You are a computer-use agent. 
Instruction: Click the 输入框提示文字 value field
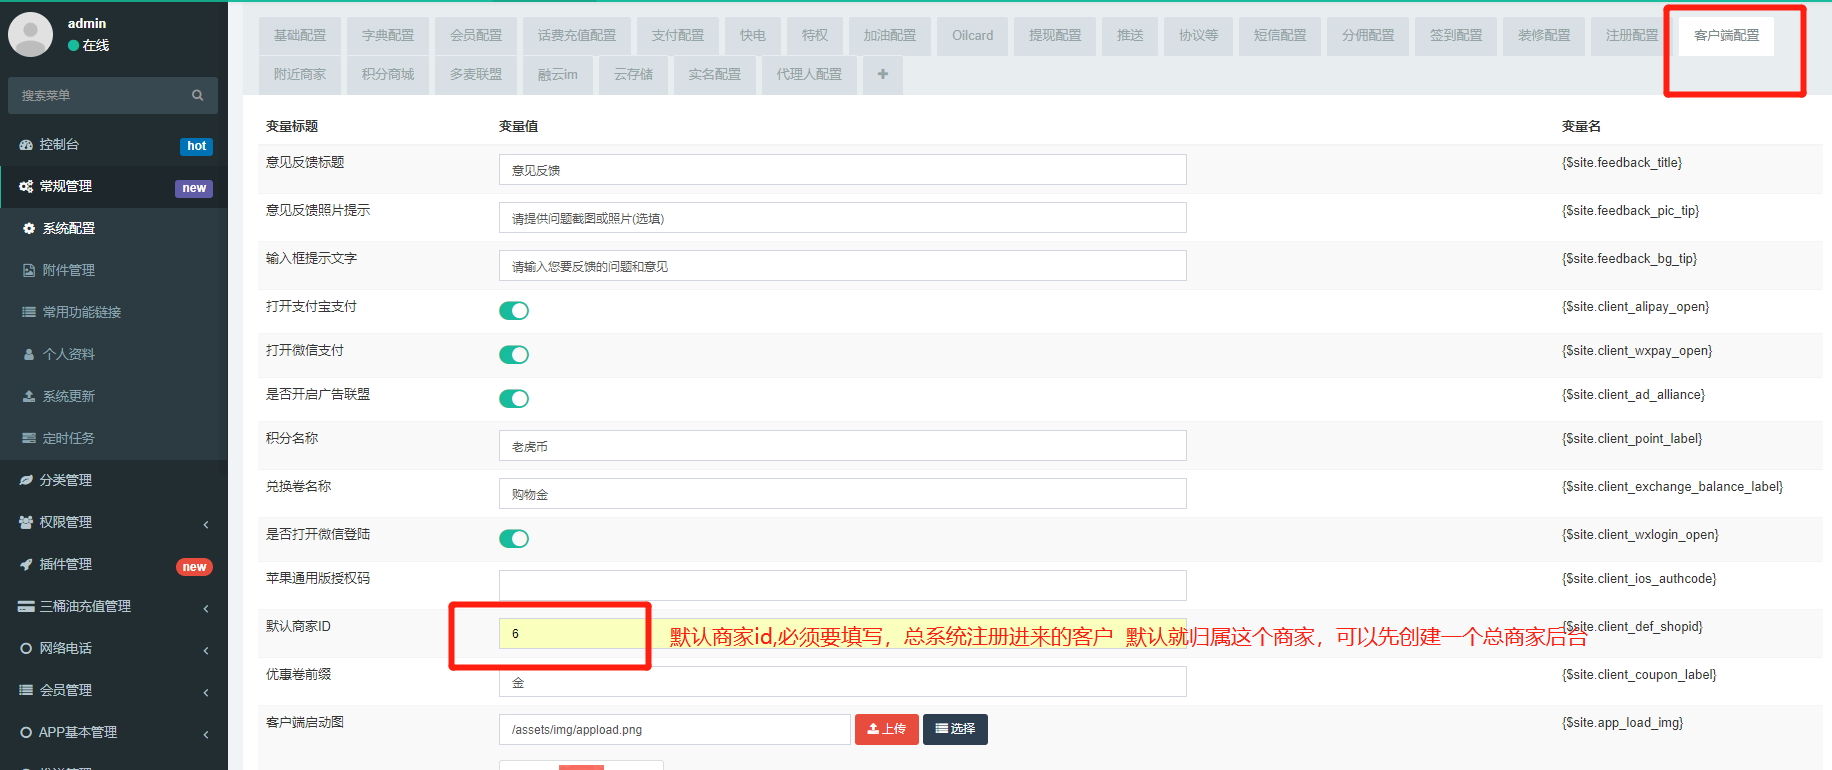843,266
